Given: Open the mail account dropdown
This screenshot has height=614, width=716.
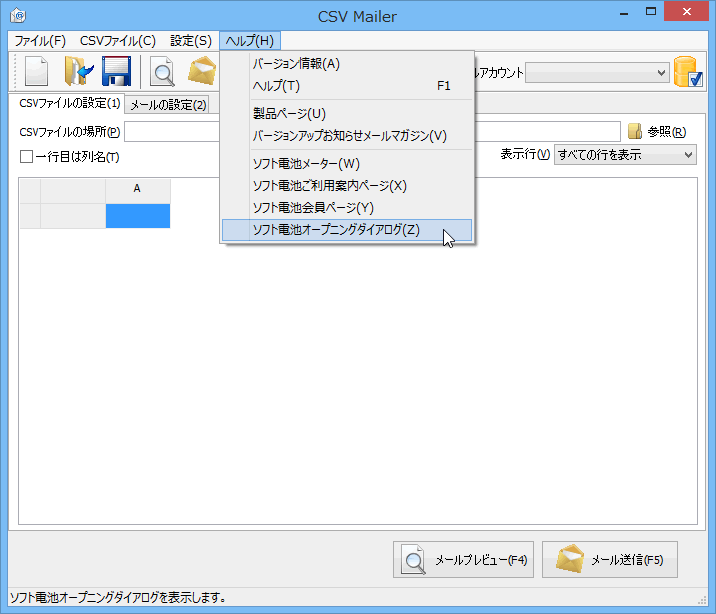Looking at the screenshot, I should tap(597, 73).
